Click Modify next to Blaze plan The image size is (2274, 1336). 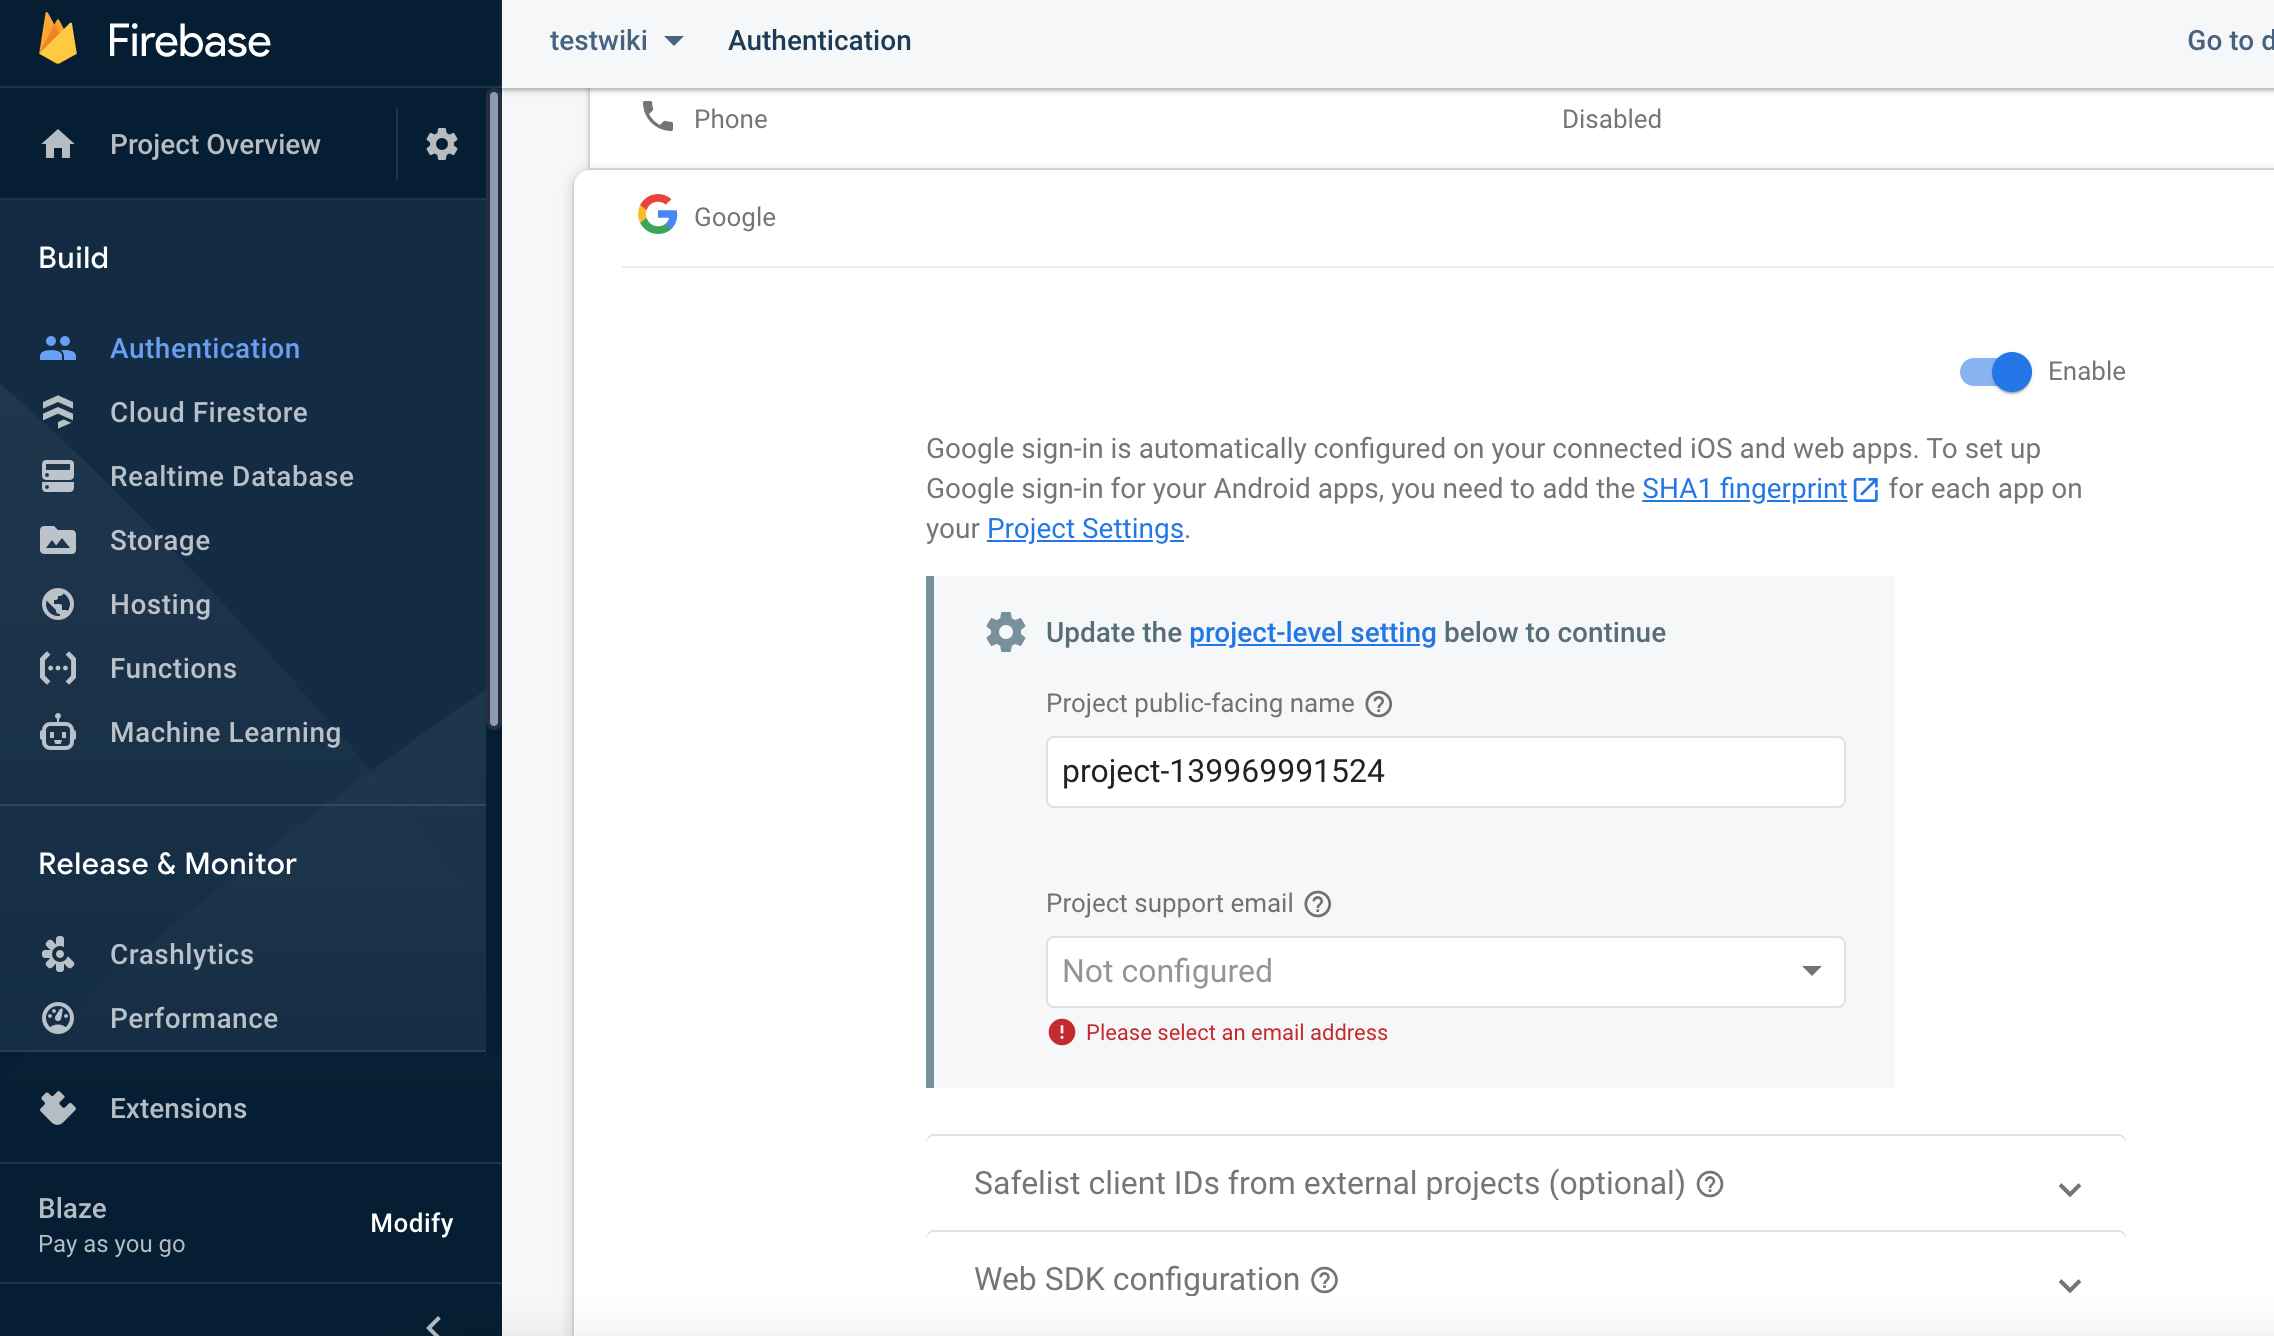tap(411, 1223)
